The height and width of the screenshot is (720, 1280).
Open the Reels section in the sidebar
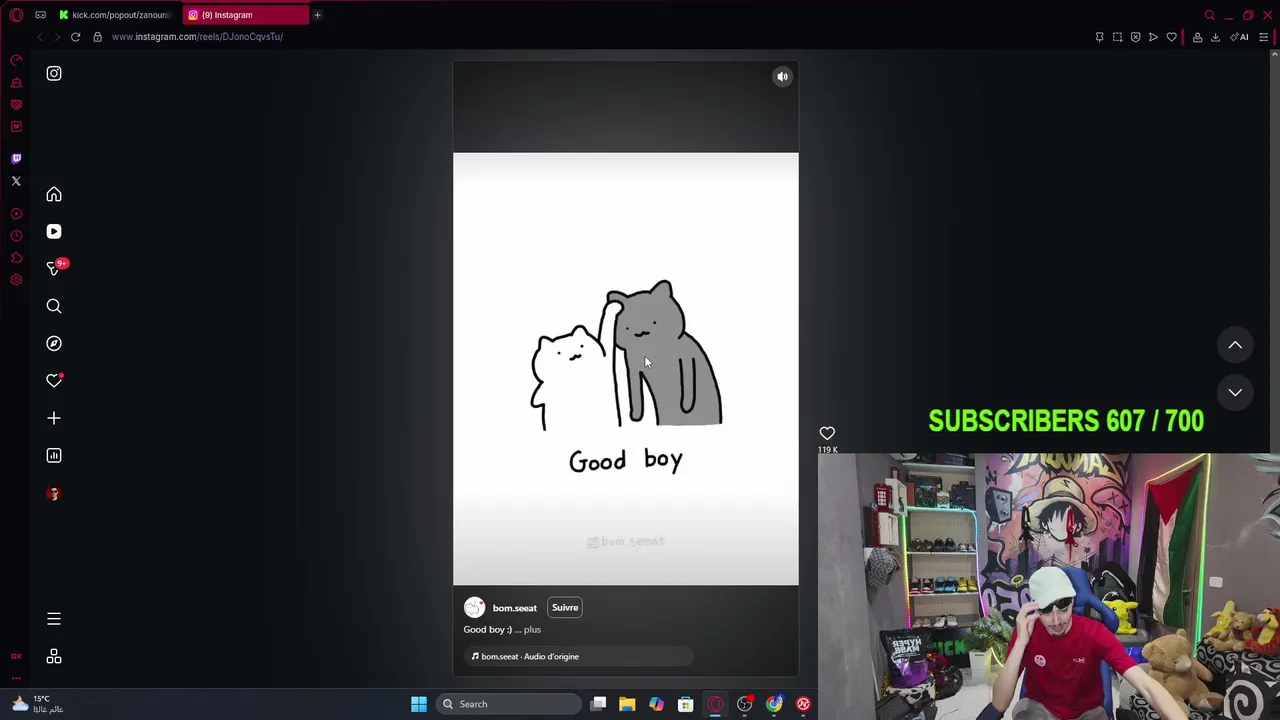[54, 231]
